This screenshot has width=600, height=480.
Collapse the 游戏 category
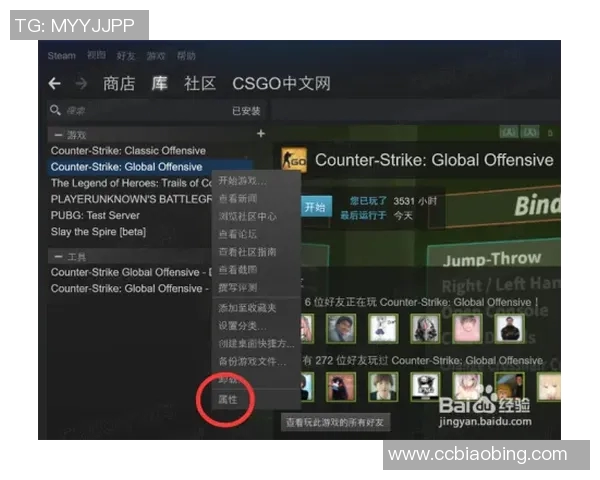pos(59,135)
